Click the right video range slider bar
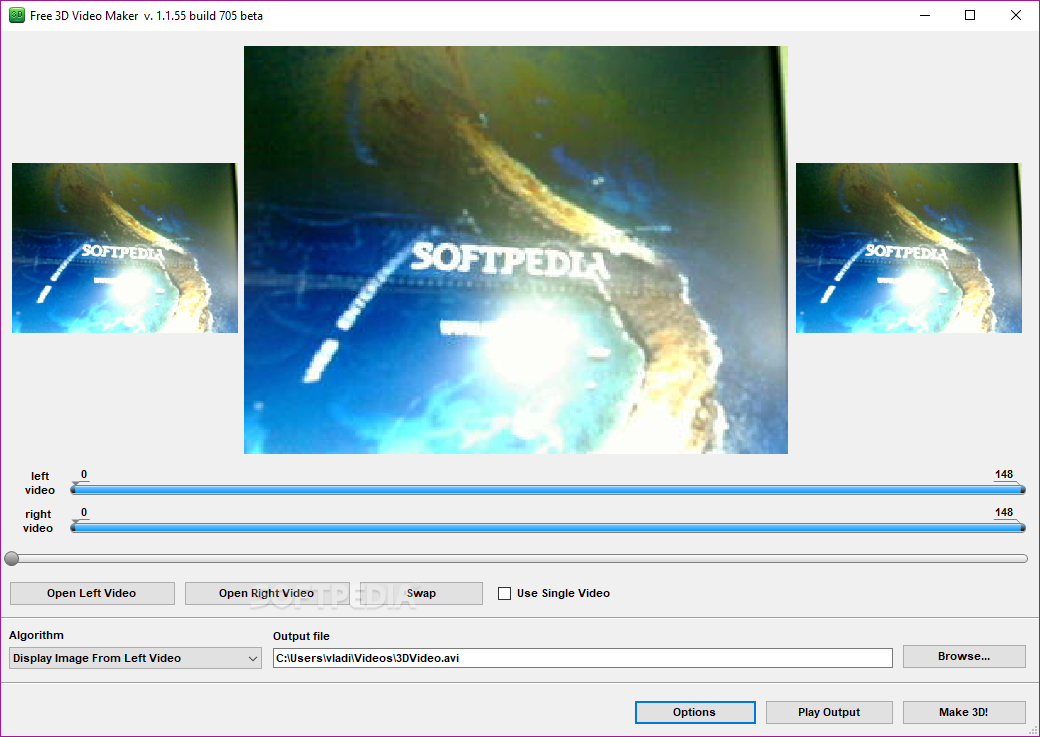 548,528
